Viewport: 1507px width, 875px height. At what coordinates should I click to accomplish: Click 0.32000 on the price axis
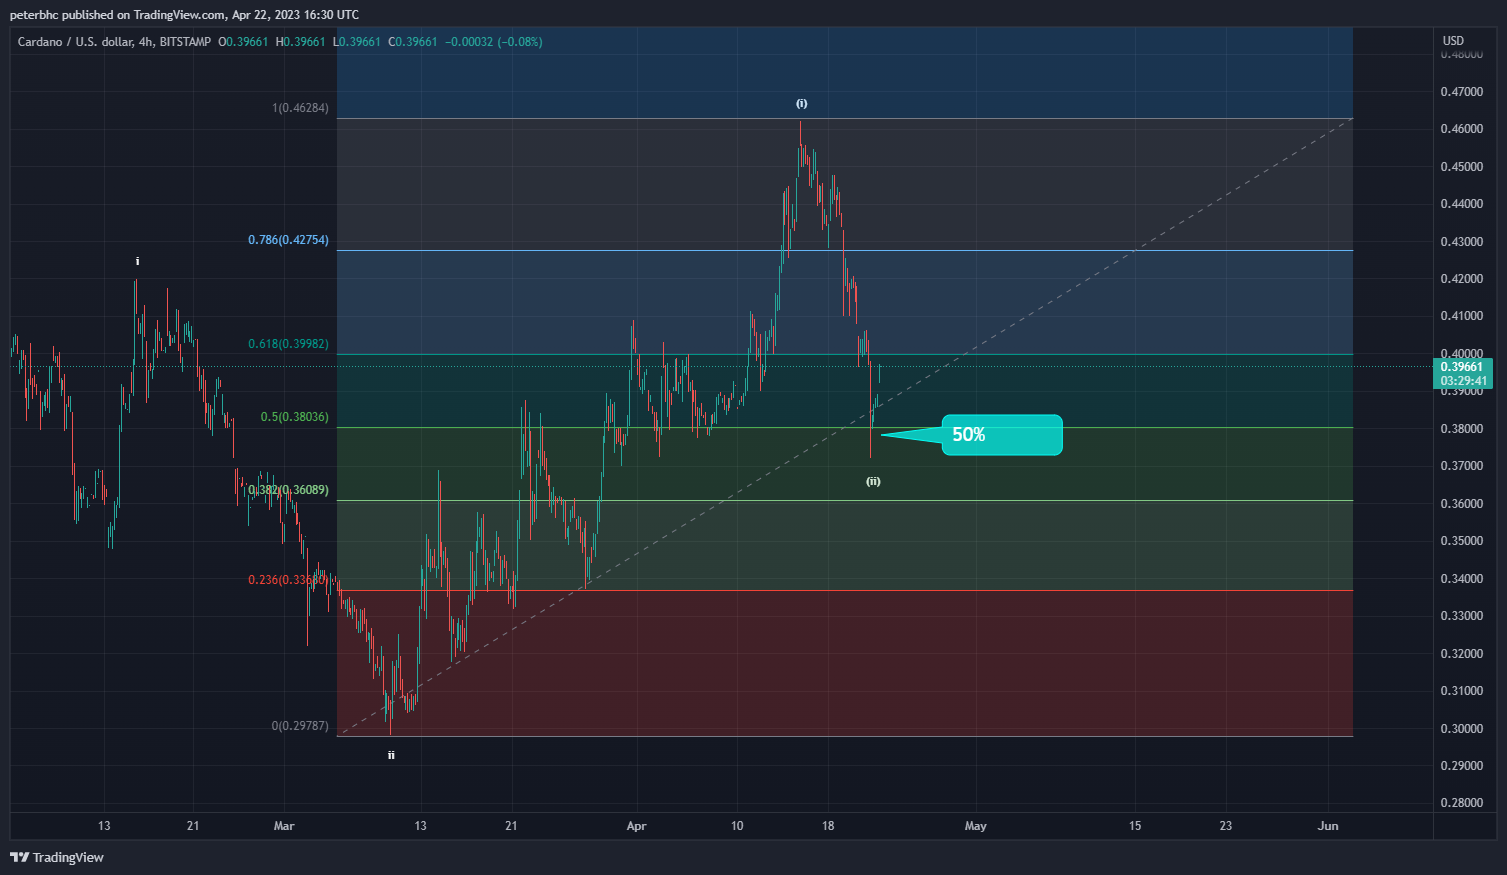pos(1462,654)
